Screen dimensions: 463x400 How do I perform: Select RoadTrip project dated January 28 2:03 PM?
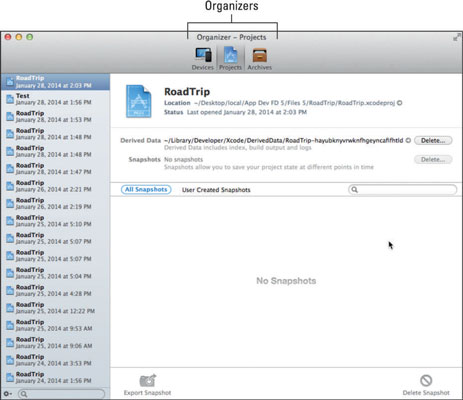pos(55,82)
